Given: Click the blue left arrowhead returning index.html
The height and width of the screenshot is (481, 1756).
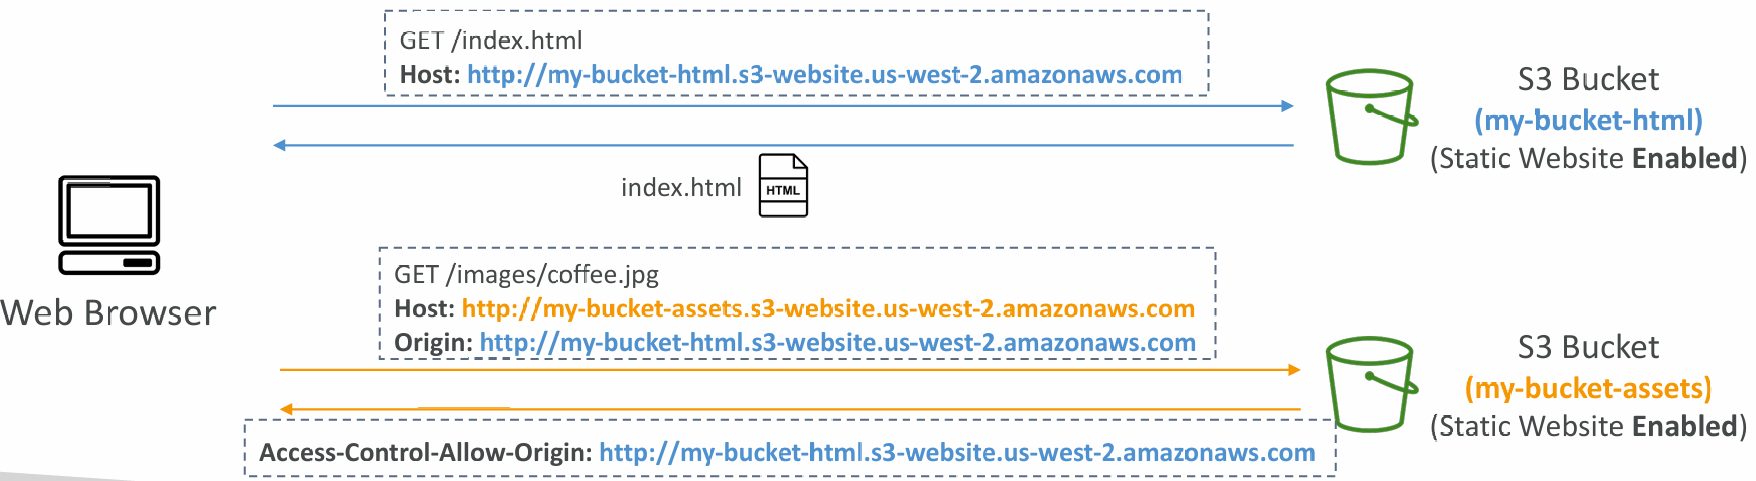Looking at the screenshot, I should (x=280, y=145).
